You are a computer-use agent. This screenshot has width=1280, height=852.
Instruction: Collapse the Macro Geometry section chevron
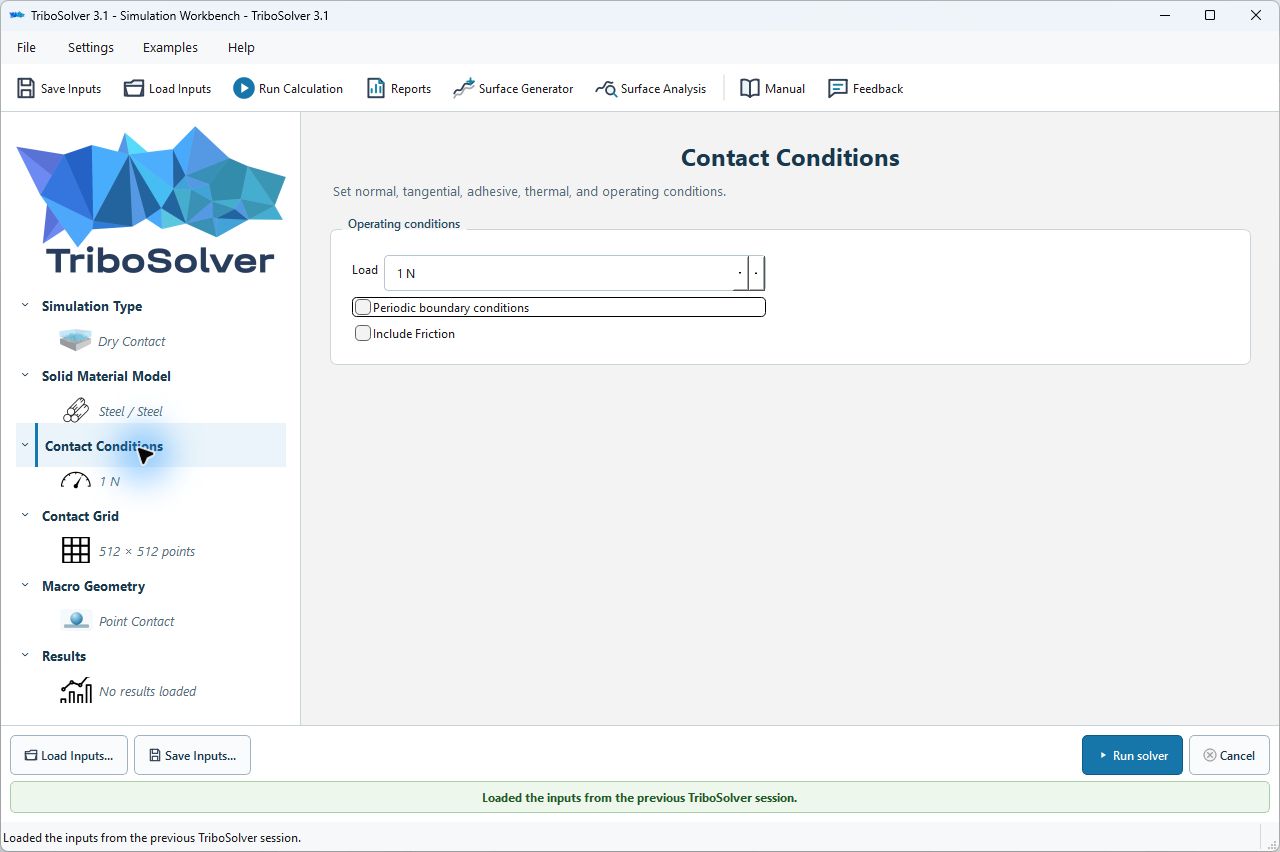pyautogui.click(x=25, y=586)
